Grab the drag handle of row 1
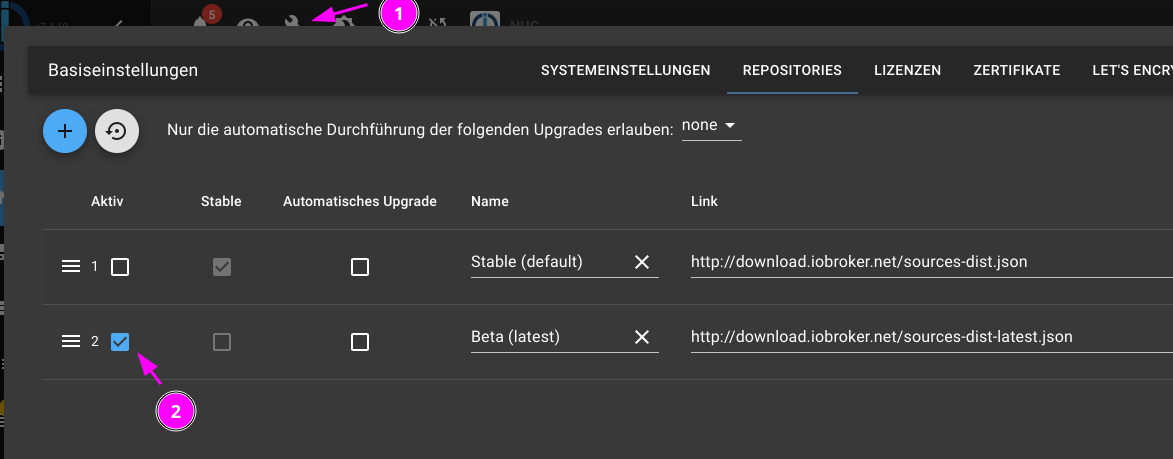 (70, 266)
